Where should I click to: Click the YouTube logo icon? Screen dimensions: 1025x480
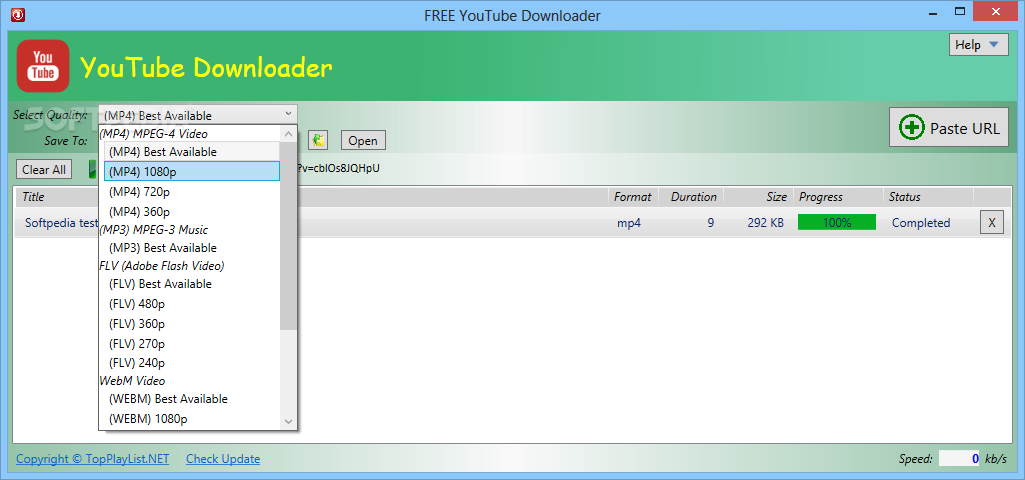coord(43,66)
